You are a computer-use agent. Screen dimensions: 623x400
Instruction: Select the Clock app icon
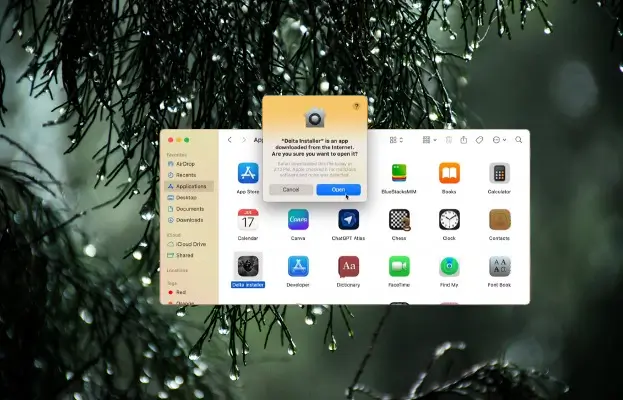(449, 220)
